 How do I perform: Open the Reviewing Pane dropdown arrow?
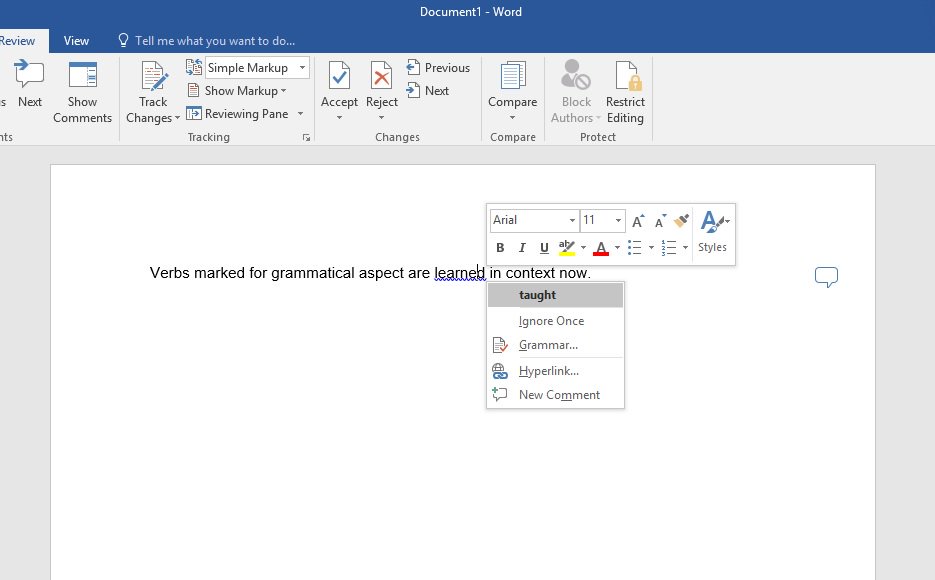[300, 114]
